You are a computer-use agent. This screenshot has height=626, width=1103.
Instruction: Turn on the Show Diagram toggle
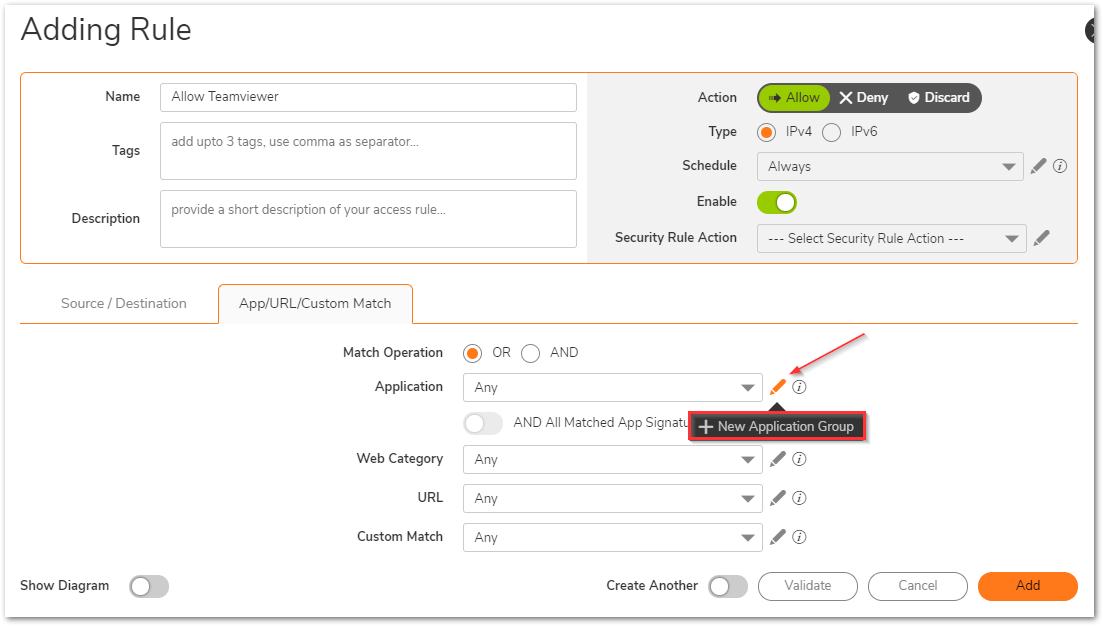[149, 586]
